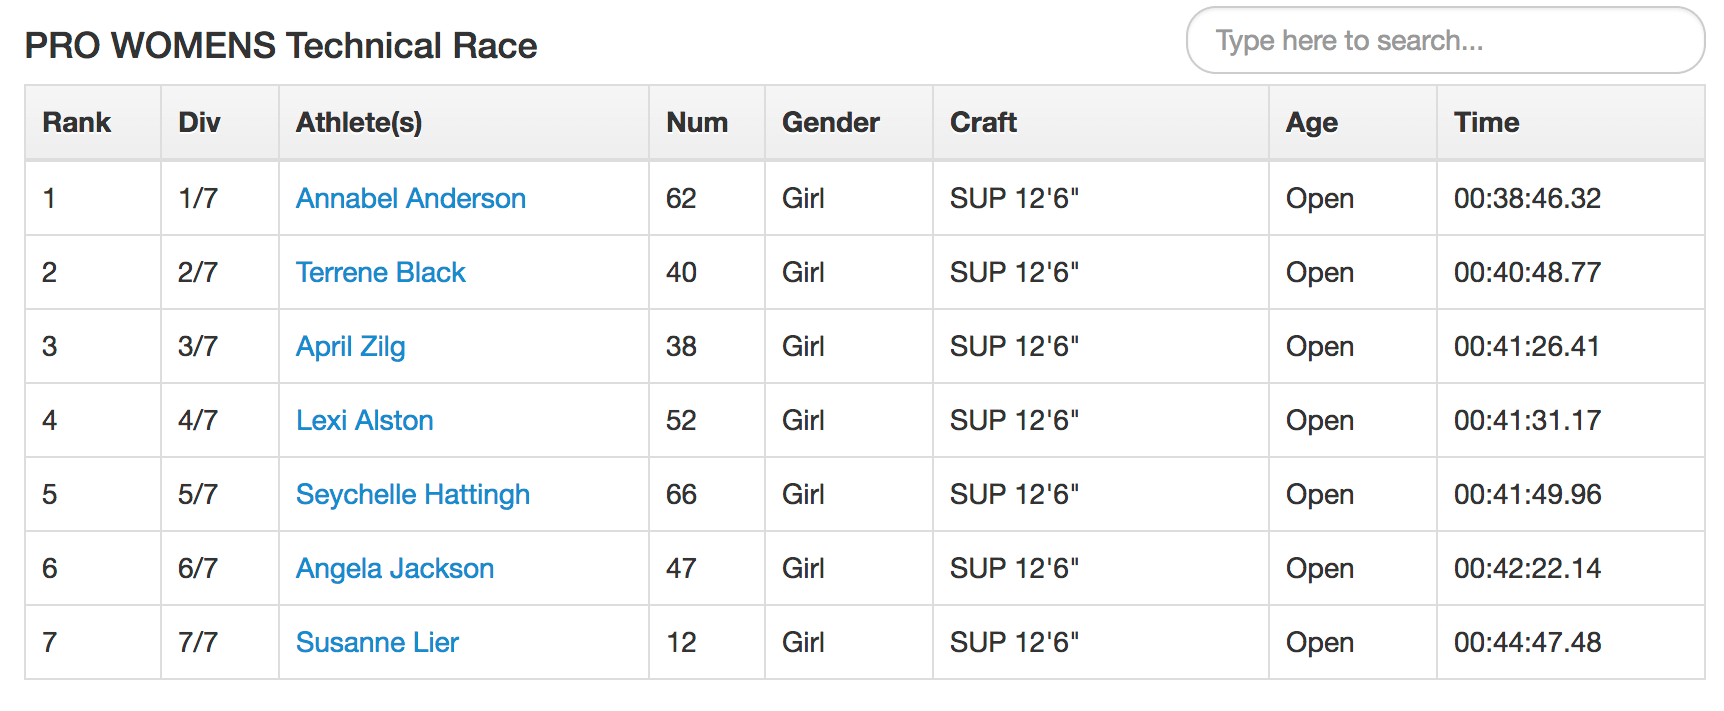Open Seychelle Hattingh athlete link

[412, 494]
